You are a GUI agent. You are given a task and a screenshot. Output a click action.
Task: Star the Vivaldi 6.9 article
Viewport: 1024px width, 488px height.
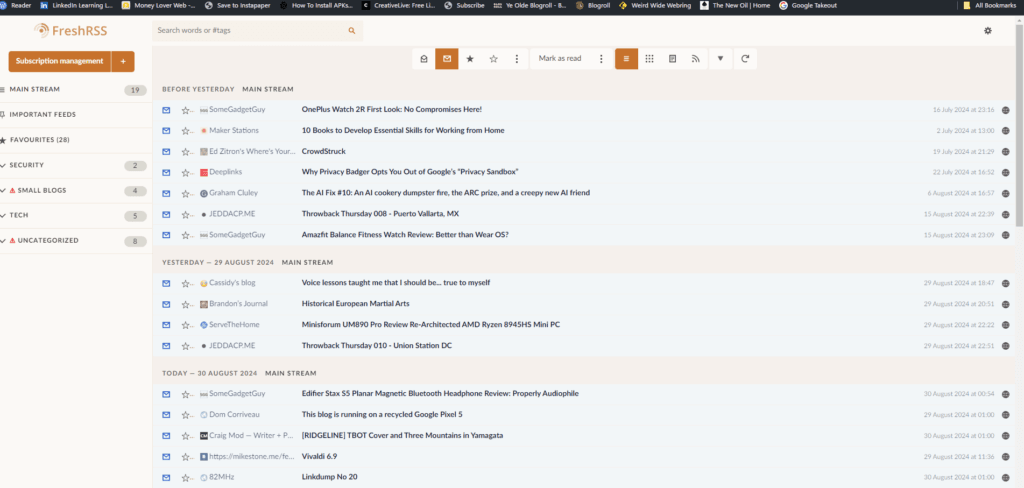point(185,456)
